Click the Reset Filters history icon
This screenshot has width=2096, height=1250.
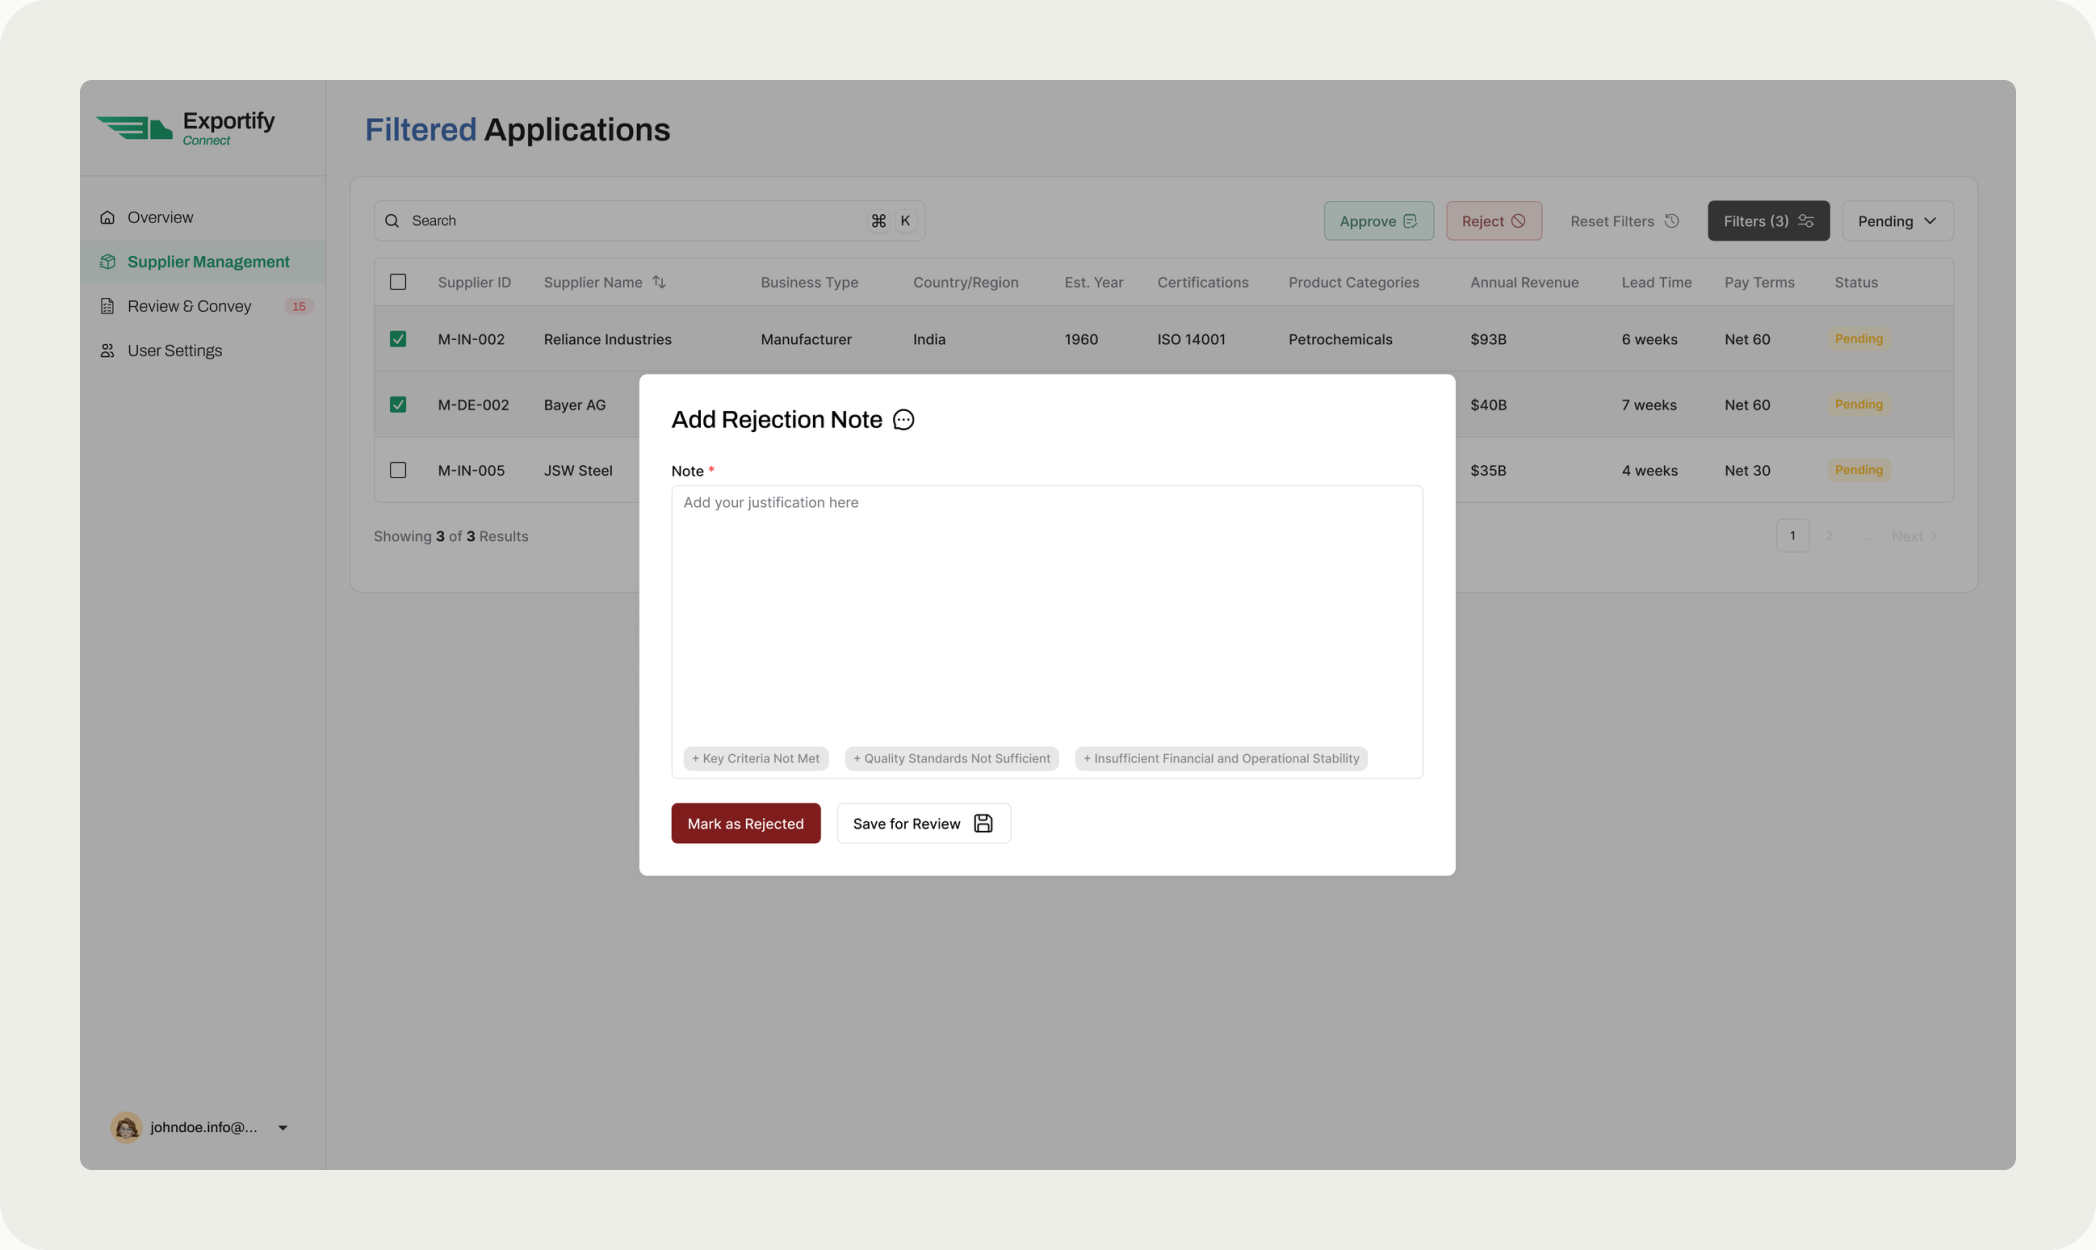[1671, 221]
